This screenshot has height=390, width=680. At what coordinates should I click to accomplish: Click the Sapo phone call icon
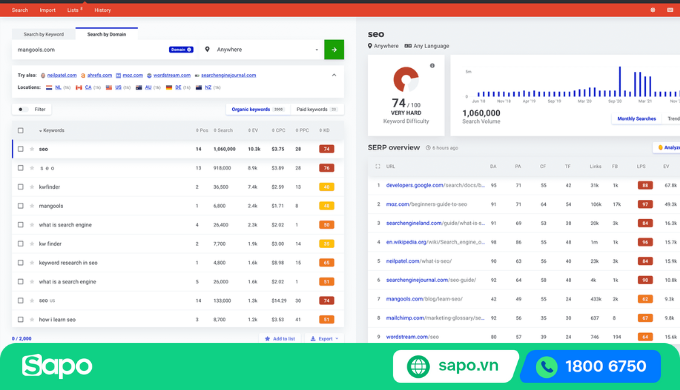pyautogui.click(x=546, y=367)
